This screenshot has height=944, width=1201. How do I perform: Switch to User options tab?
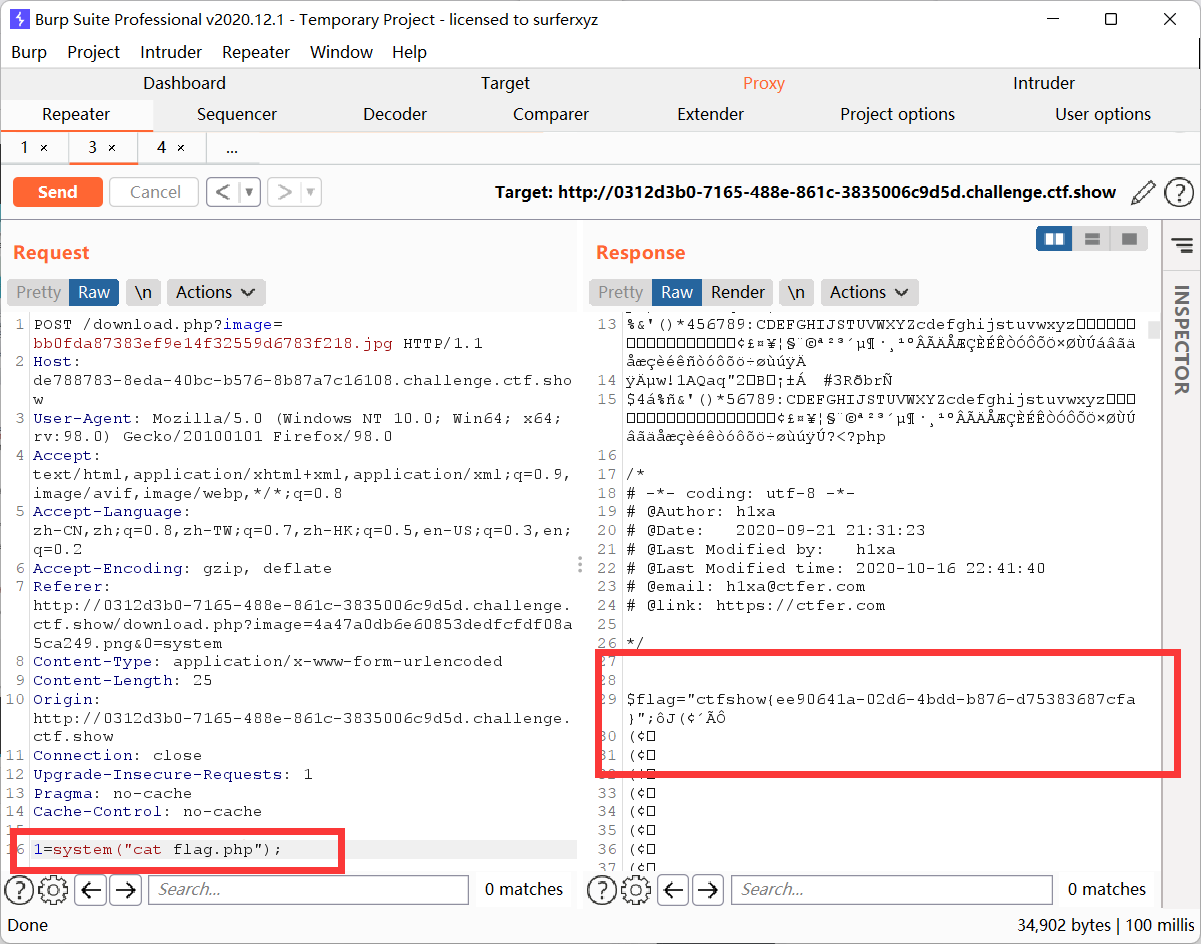click(1103, 114)
